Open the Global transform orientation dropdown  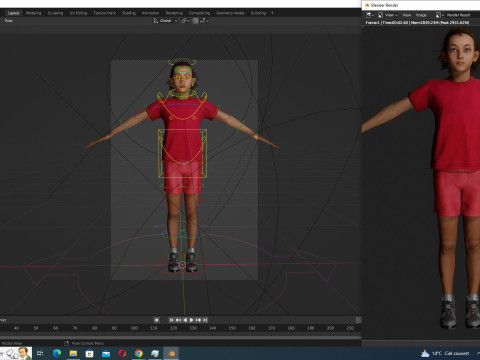tap(165, 21)
